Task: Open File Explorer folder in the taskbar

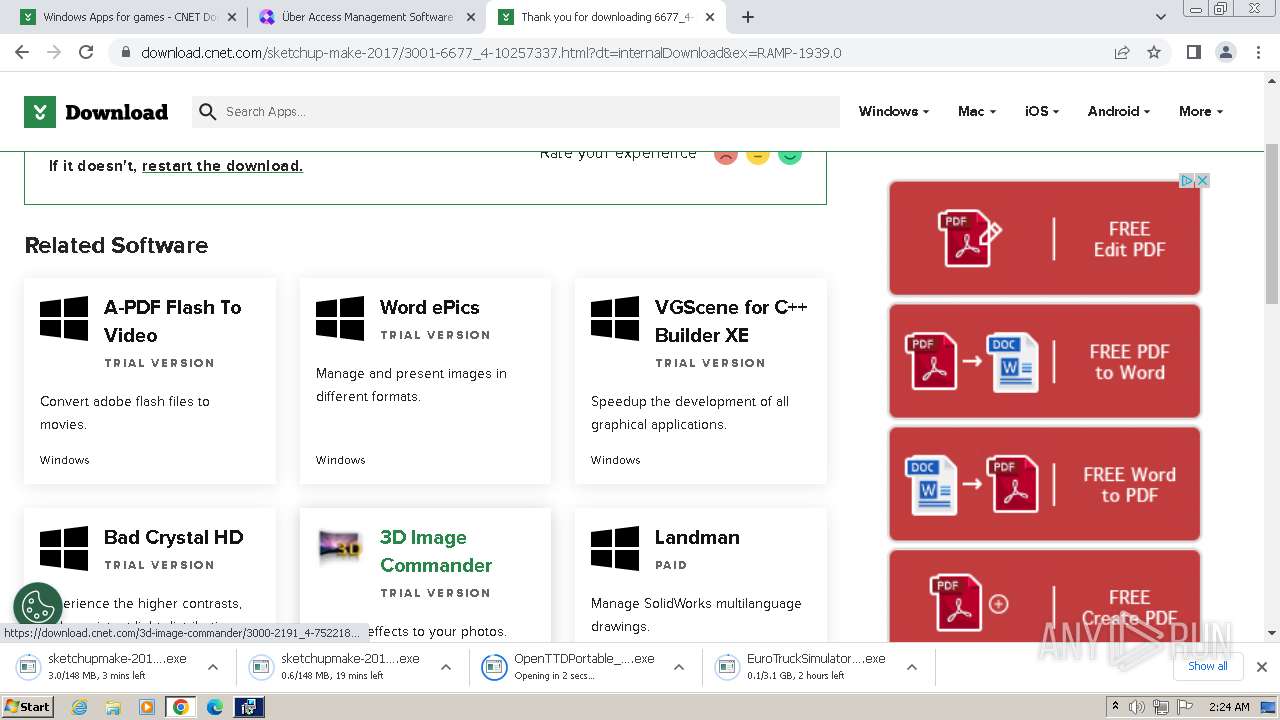Action: click(x=113, y=707)
